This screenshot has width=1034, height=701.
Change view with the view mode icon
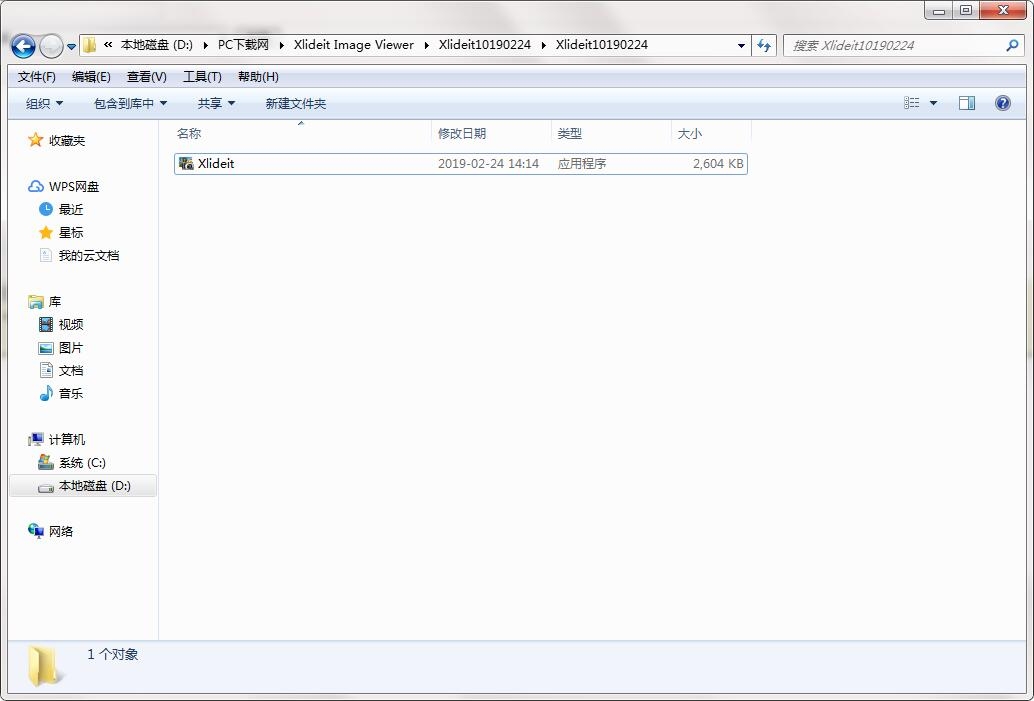click(x=911, y=103)
